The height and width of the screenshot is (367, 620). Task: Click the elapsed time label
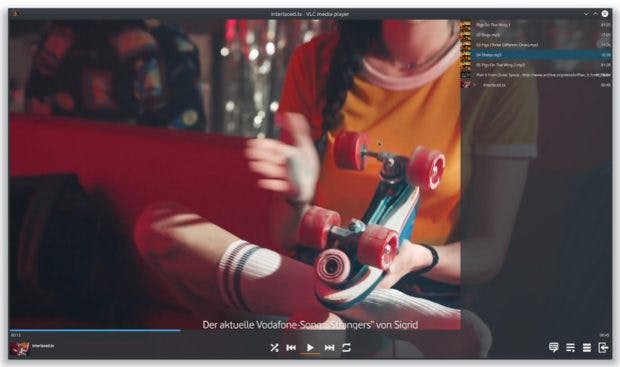point(15,335)
